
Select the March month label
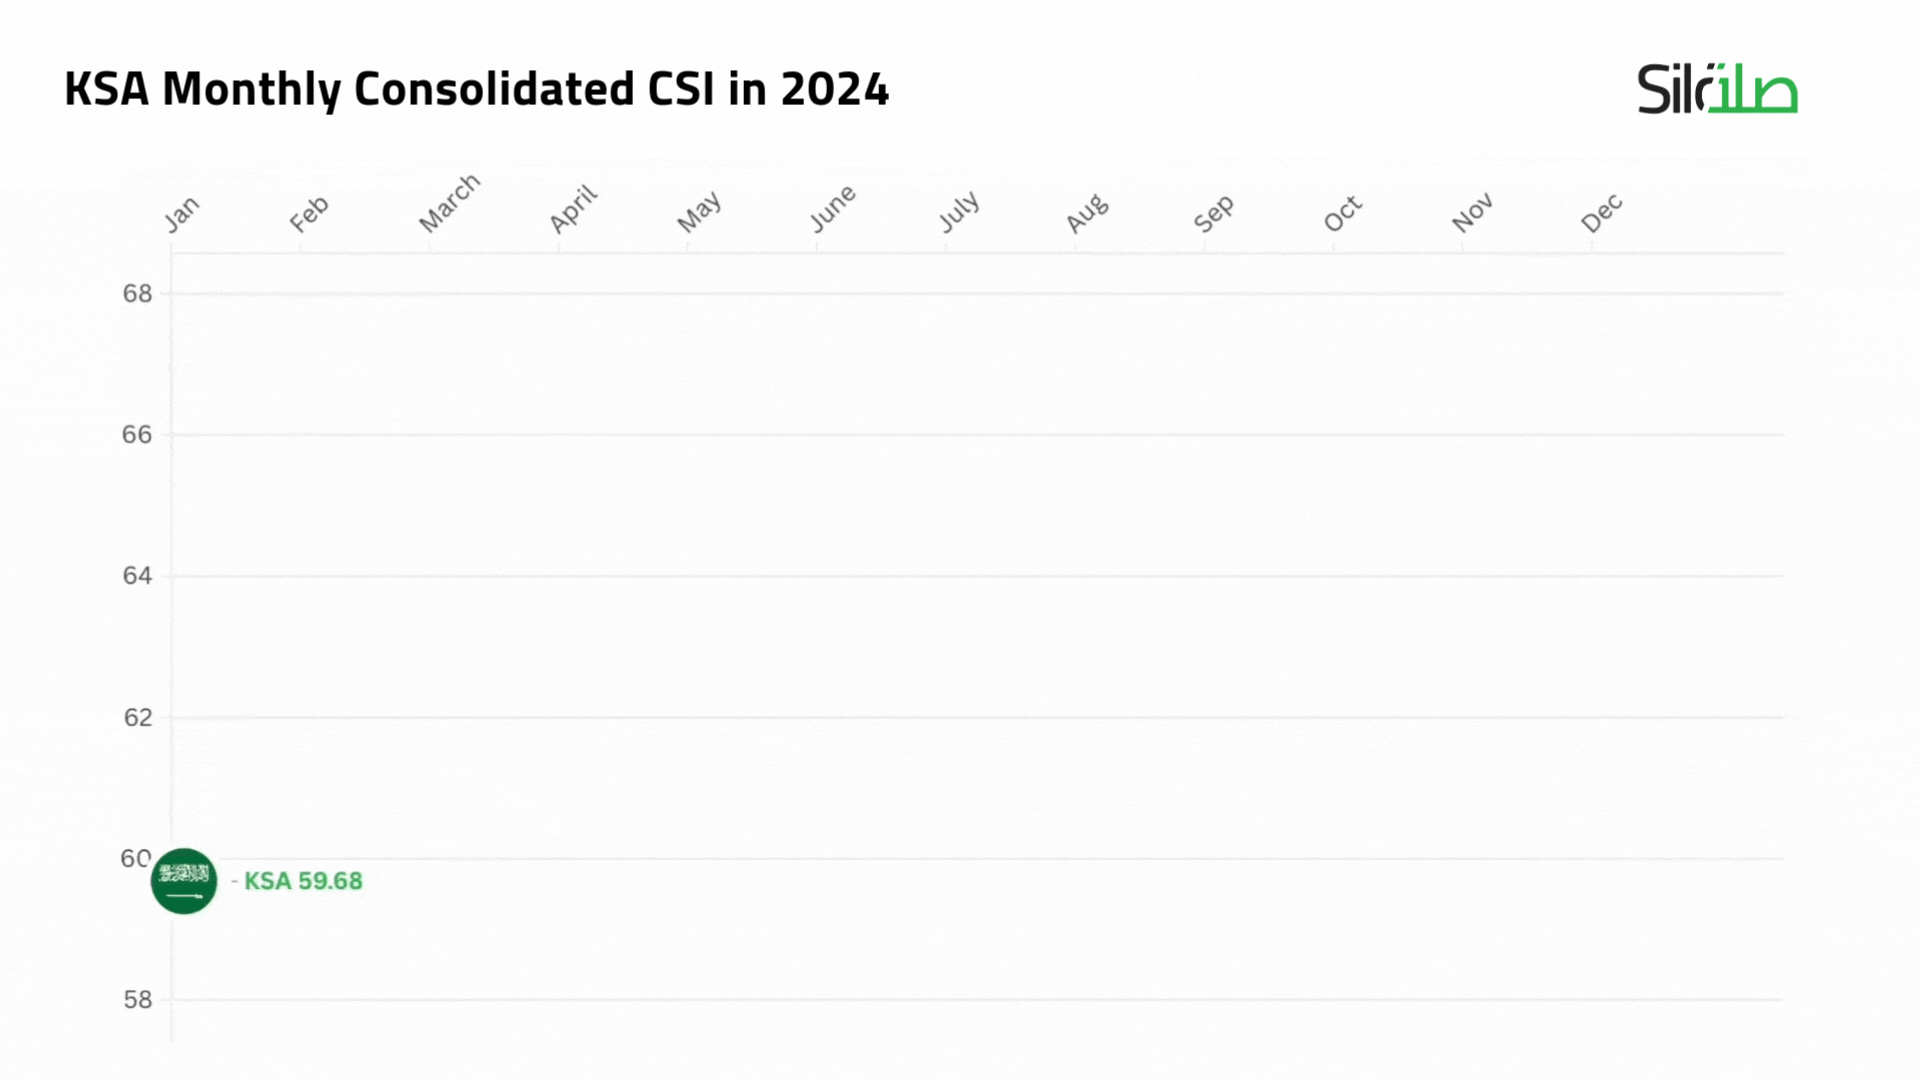pyautogui.click(x=449, y=203)
